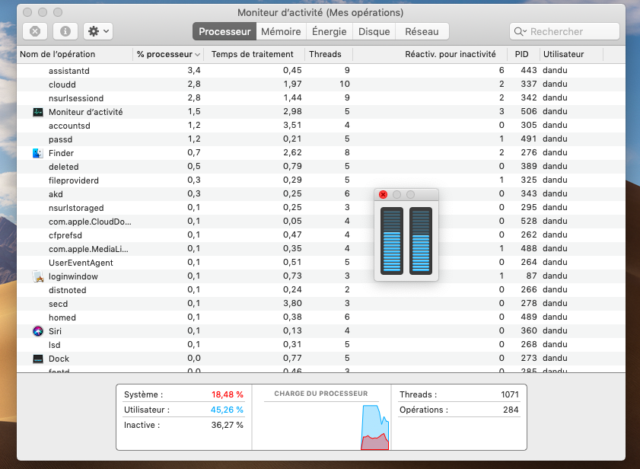This screenshot has height=469, width=640.
Task: Click the Threads count 1071
Action: click(x=510, y=395)
